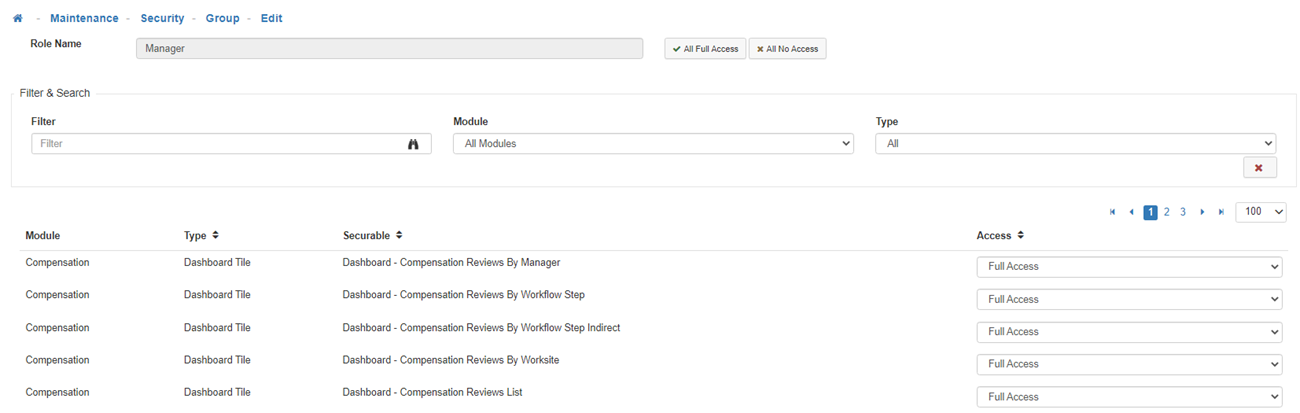Screen dimensions: 1300x413
Task: Go to next page arrow
Action: click(x=1202, y=212)
